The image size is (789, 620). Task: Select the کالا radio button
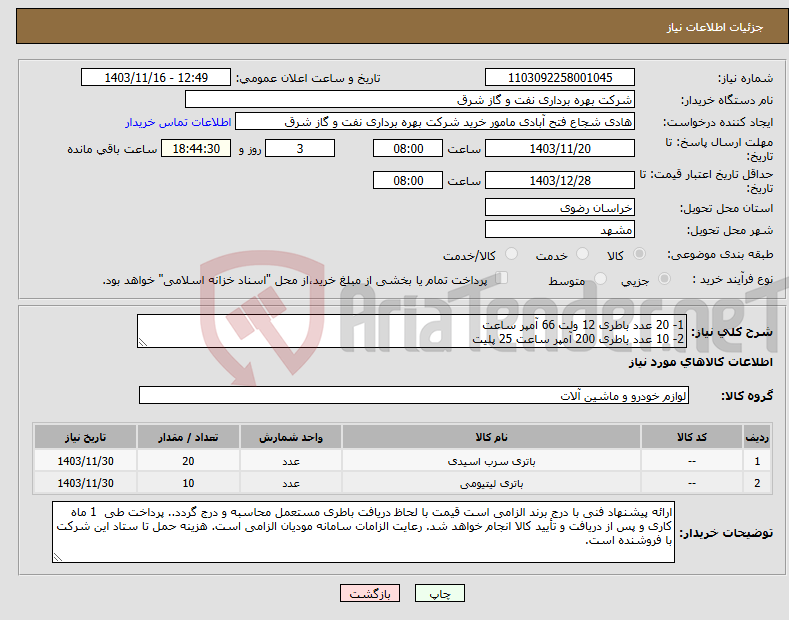[639, 254]
